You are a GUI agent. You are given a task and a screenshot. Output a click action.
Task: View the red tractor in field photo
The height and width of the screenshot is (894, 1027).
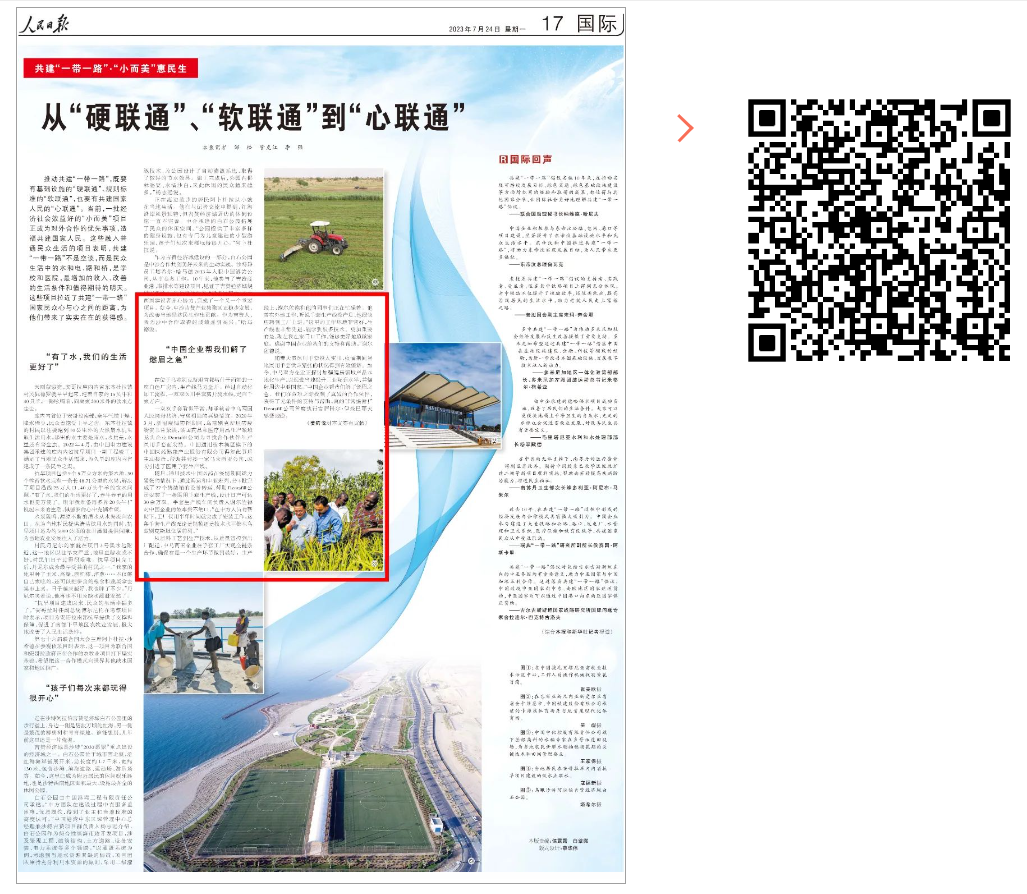coord(324,229)
